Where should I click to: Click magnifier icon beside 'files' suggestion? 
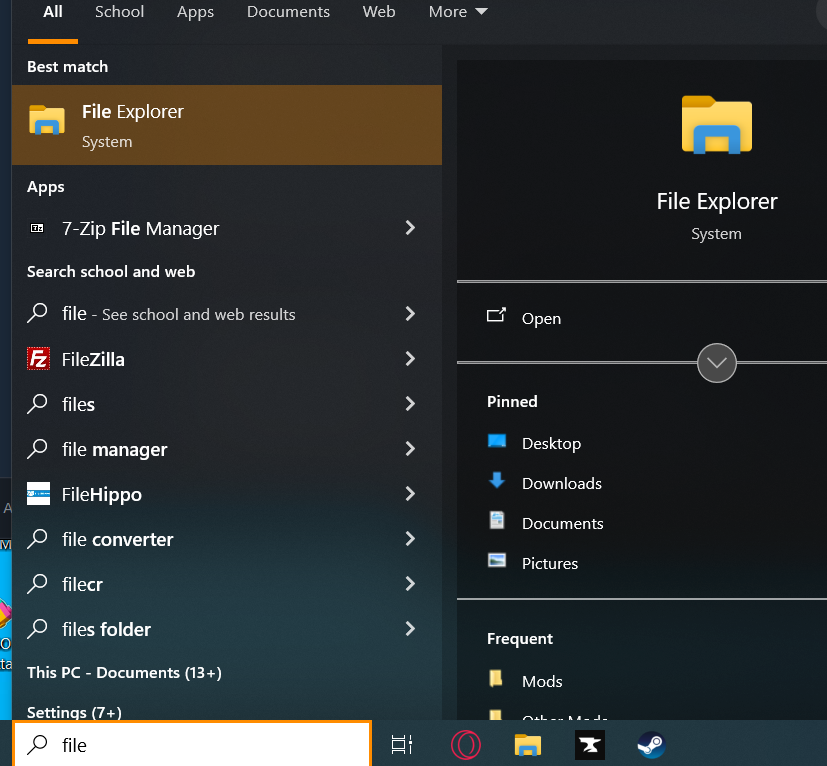[x=37, y=404]
